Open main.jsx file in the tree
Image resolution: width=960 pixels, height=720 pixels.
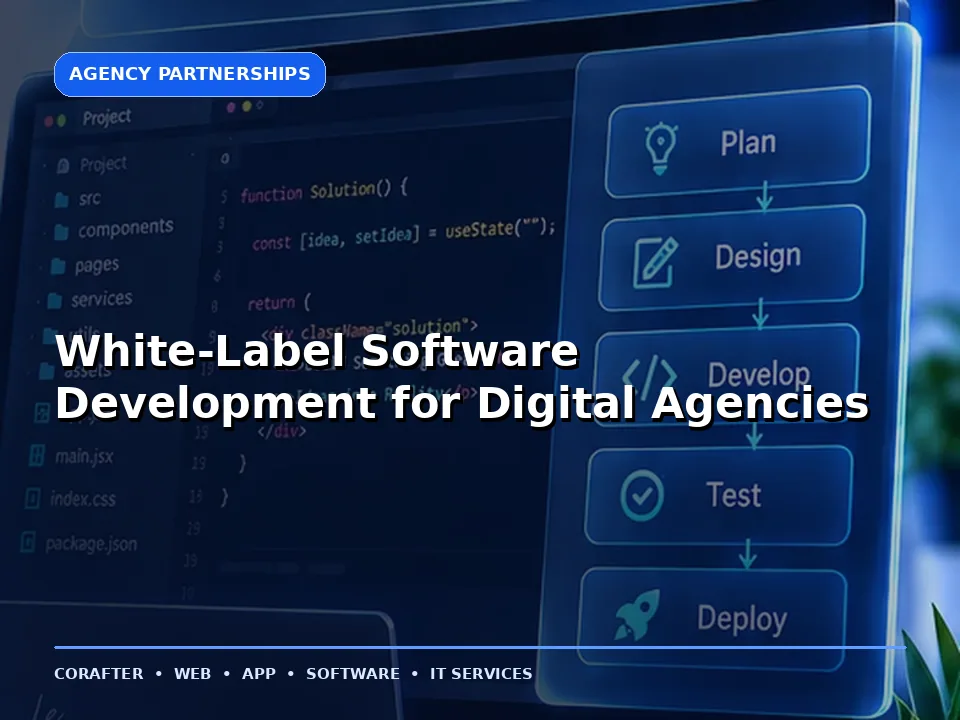(x=84, y=457)
